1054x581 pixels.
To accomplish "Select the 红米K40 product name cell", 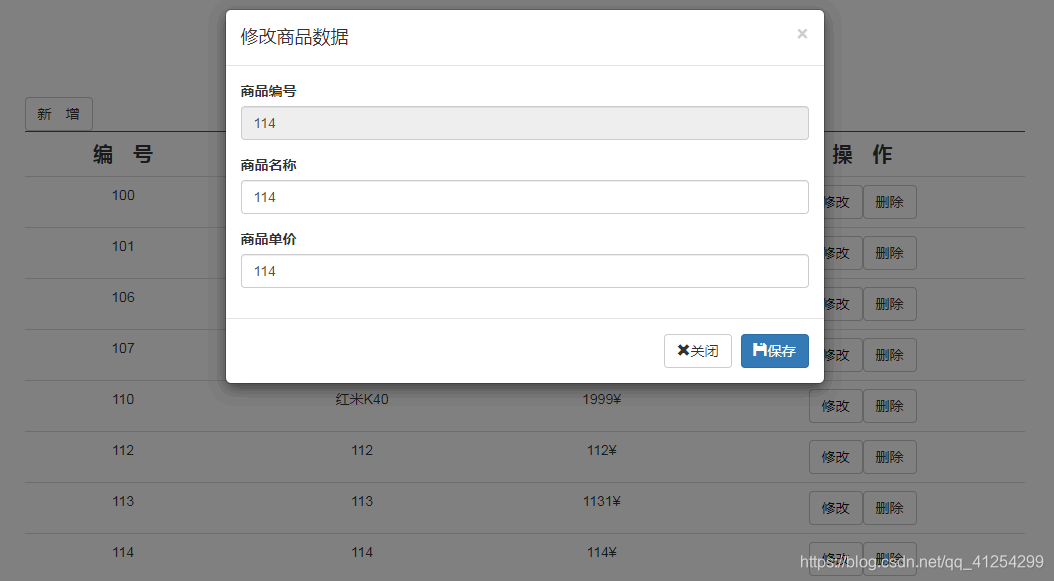I will (362, 399).
